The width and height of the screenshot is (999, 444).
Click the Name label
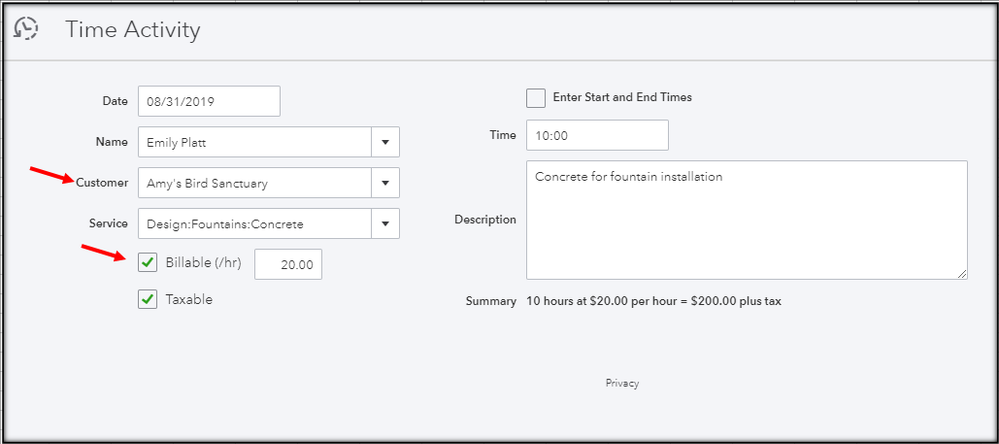pyautogui.click(x=112, y=142)
